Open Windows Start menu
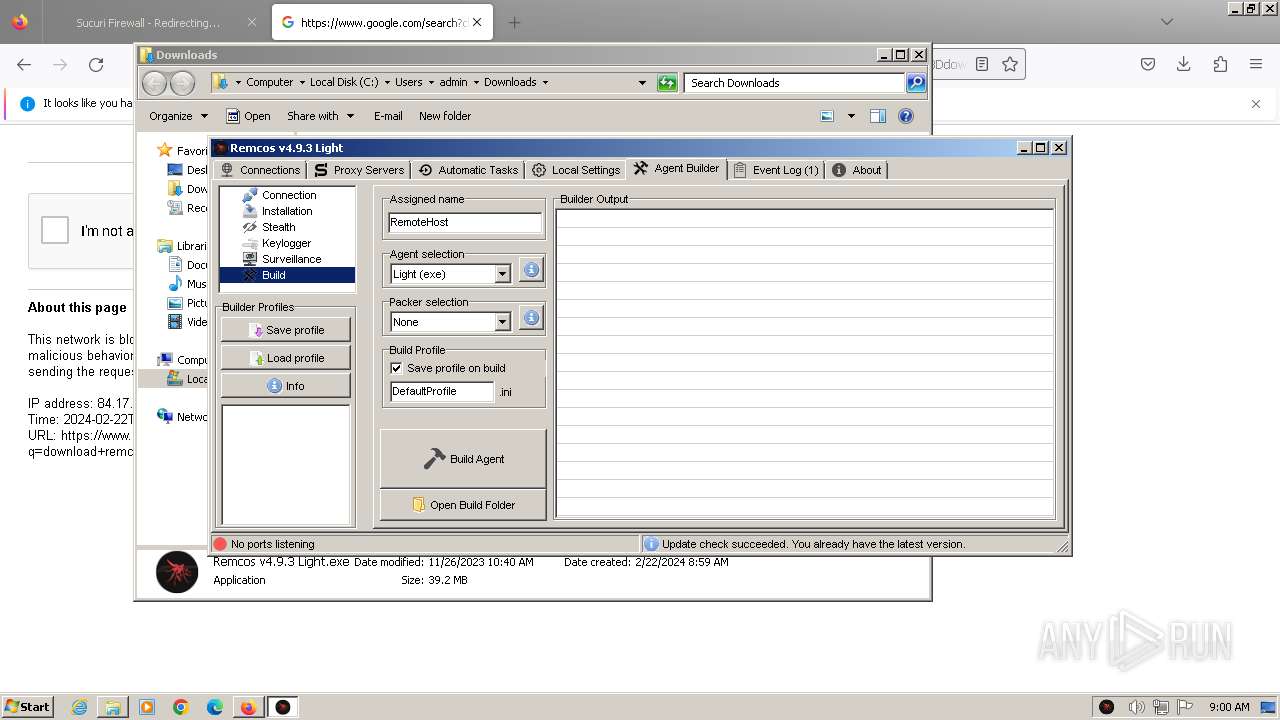 (x=28, y=706)
